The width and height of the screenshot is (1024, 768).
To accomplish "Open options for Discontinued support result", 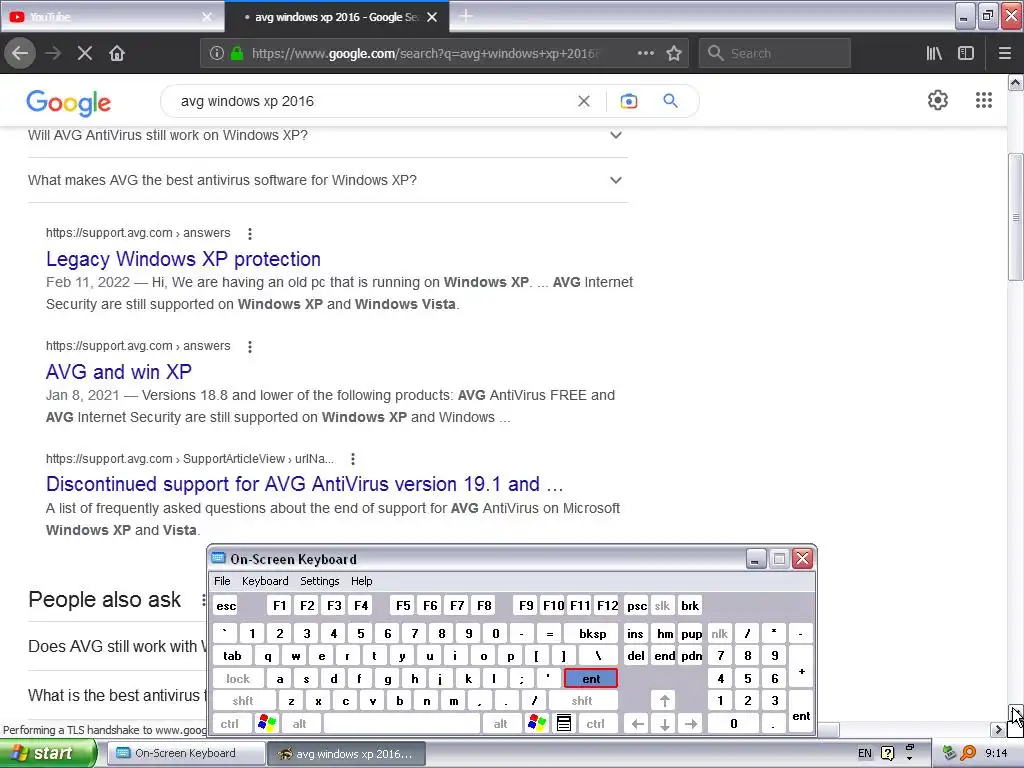I will (x=353, y=459).
